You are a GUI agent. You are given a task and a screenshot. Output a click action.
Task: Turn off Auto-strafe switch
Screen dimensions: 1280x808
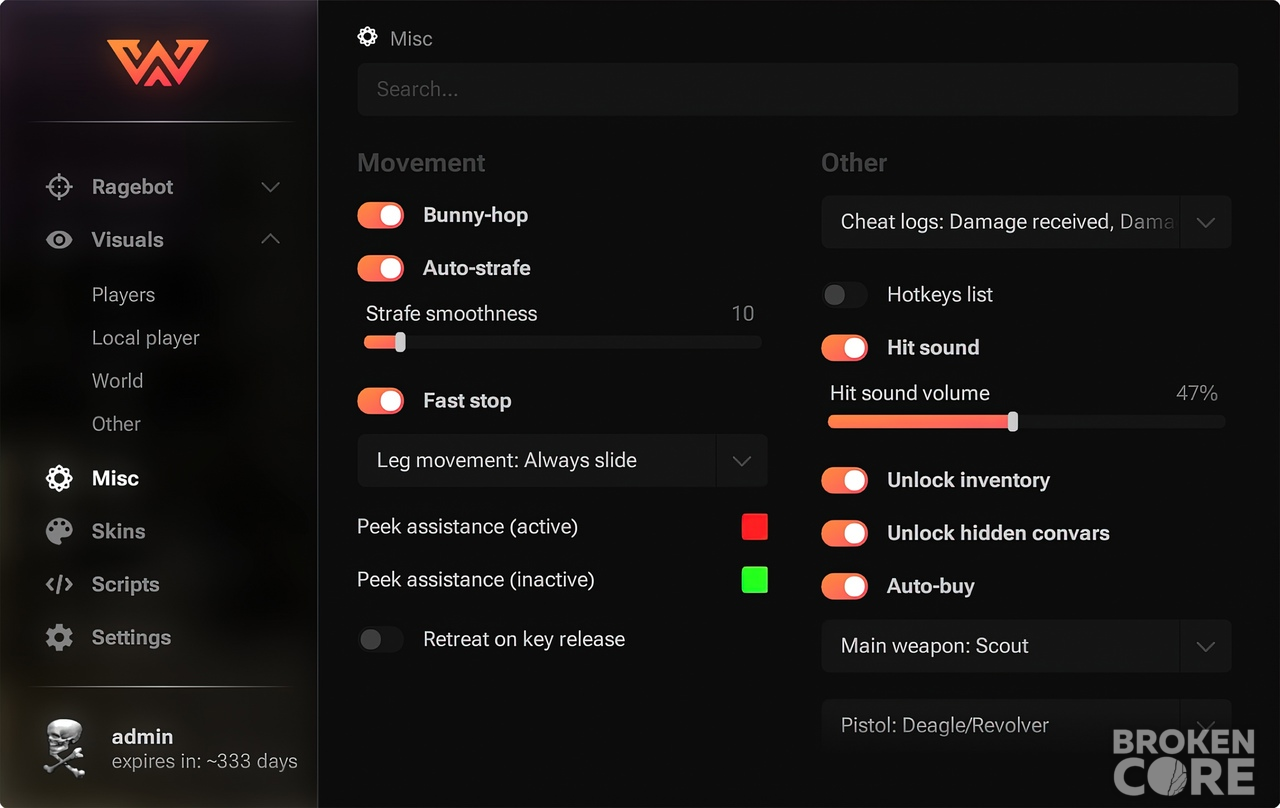[381, 268]
